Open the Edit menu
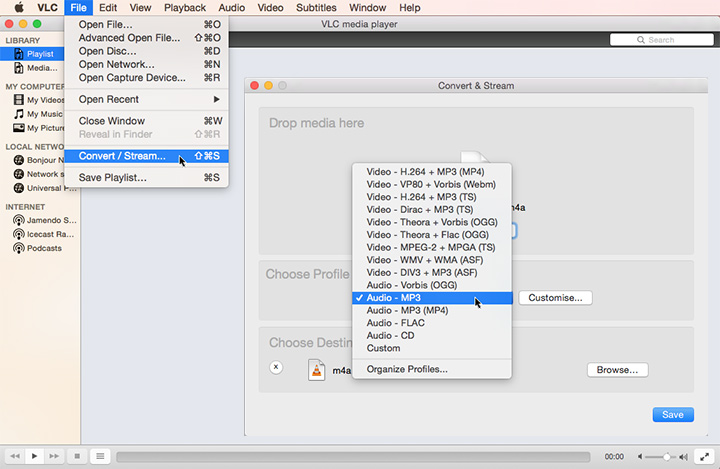This screenshot has height=469, width=720. point(108,8)
